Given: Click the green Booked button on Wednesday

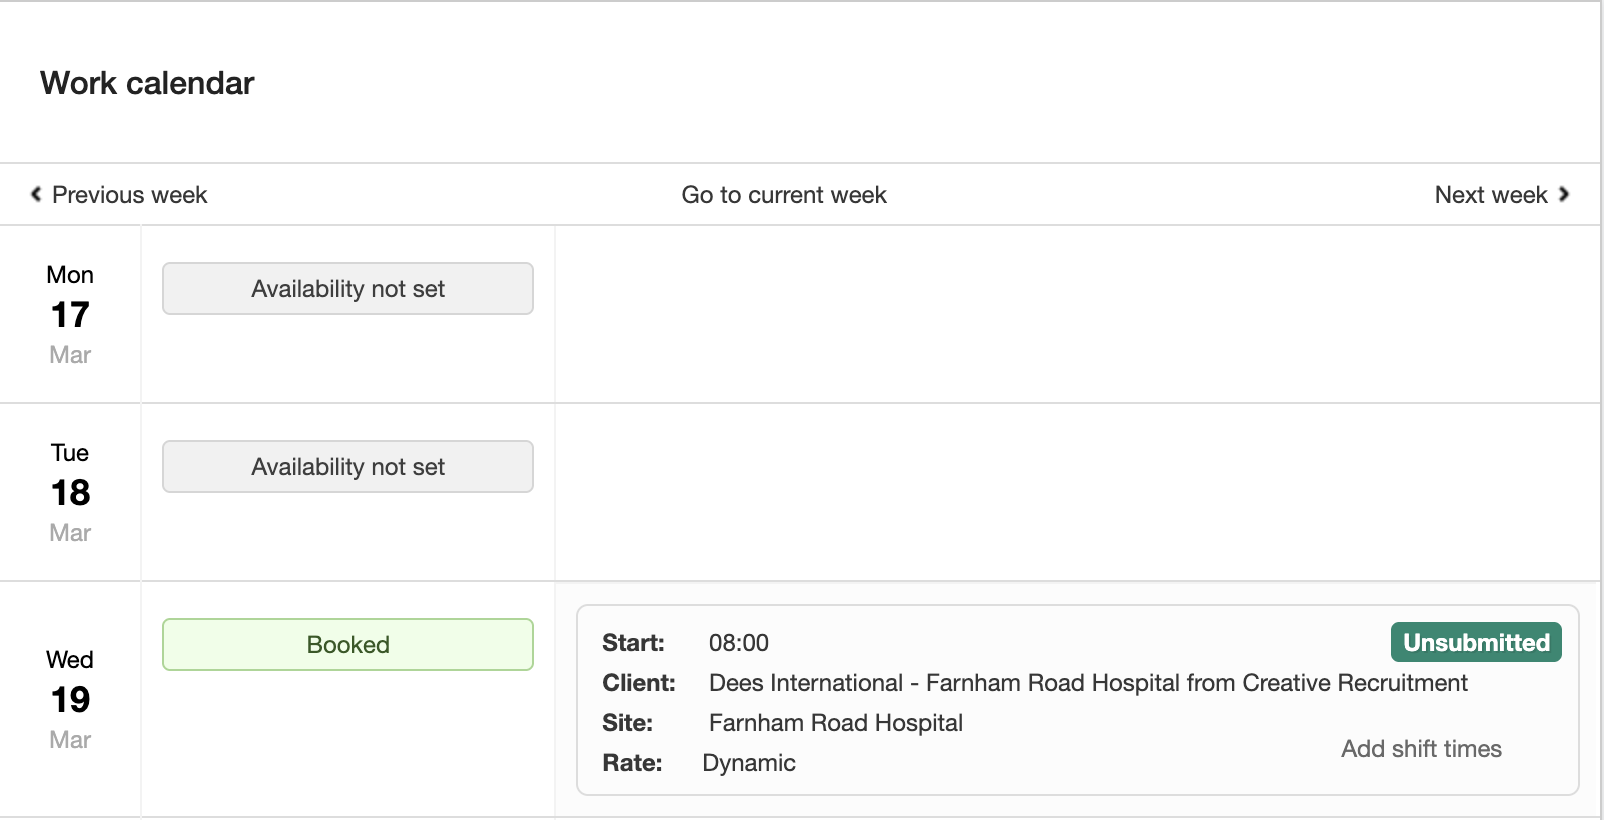Looking at the screenshot, I should coord(348,645).
